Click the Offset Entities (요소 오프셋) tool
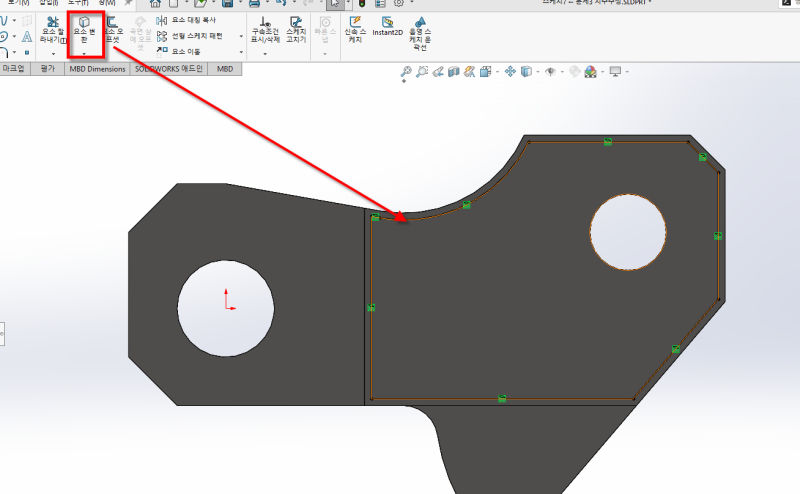This screenshot has height=494, width=800. [112, 27]
